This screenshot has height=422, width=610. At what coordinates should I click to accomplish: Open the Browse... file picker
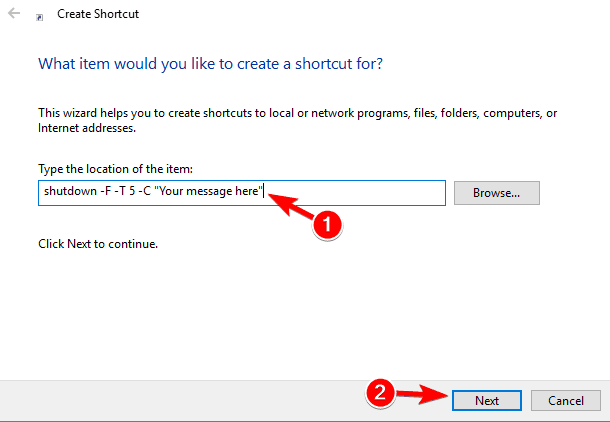pos(496,193)
